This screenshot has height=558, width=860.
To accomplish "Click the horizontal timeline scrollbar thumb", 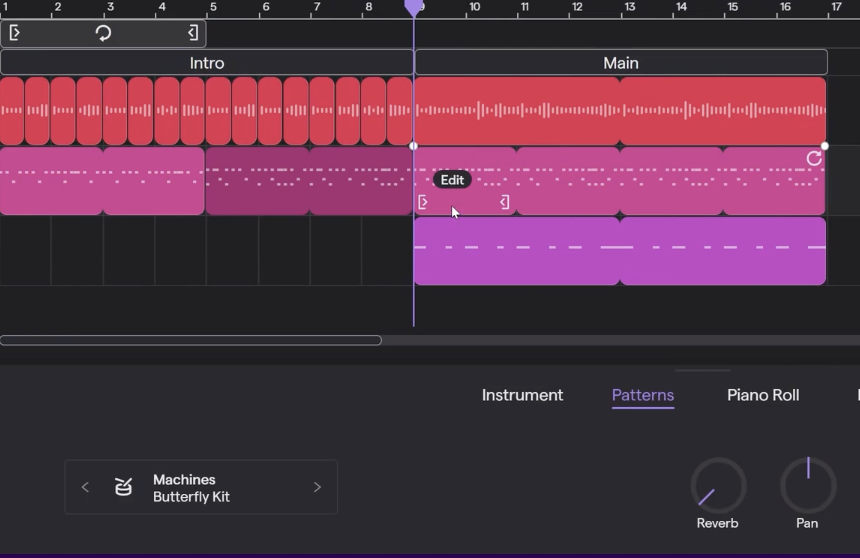I will (191, 340).
